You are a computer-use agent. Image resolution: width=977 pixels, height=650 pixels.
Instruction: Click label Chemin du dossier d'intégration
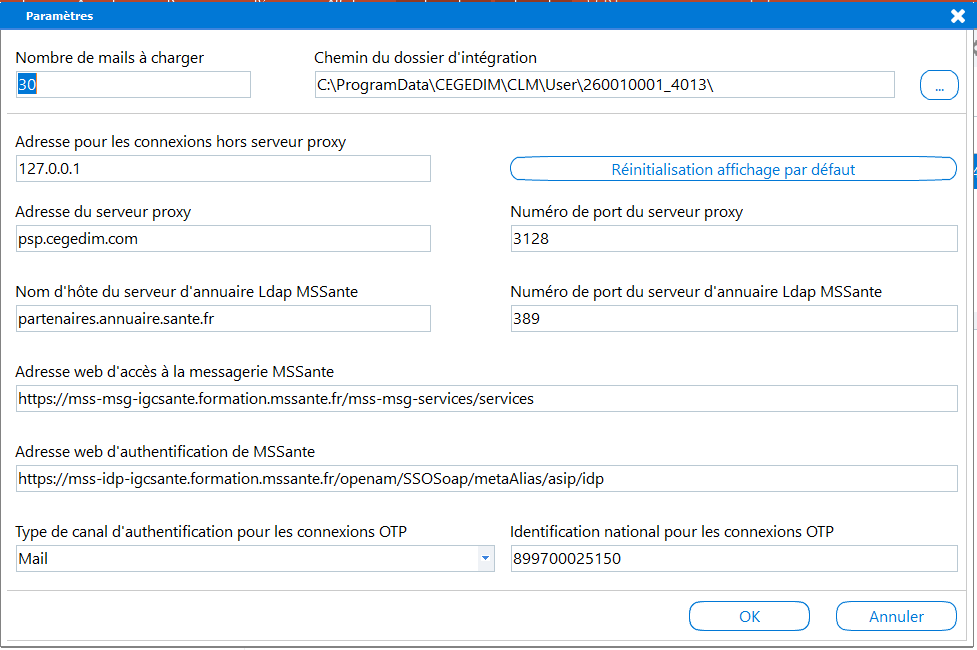[426, 58]
